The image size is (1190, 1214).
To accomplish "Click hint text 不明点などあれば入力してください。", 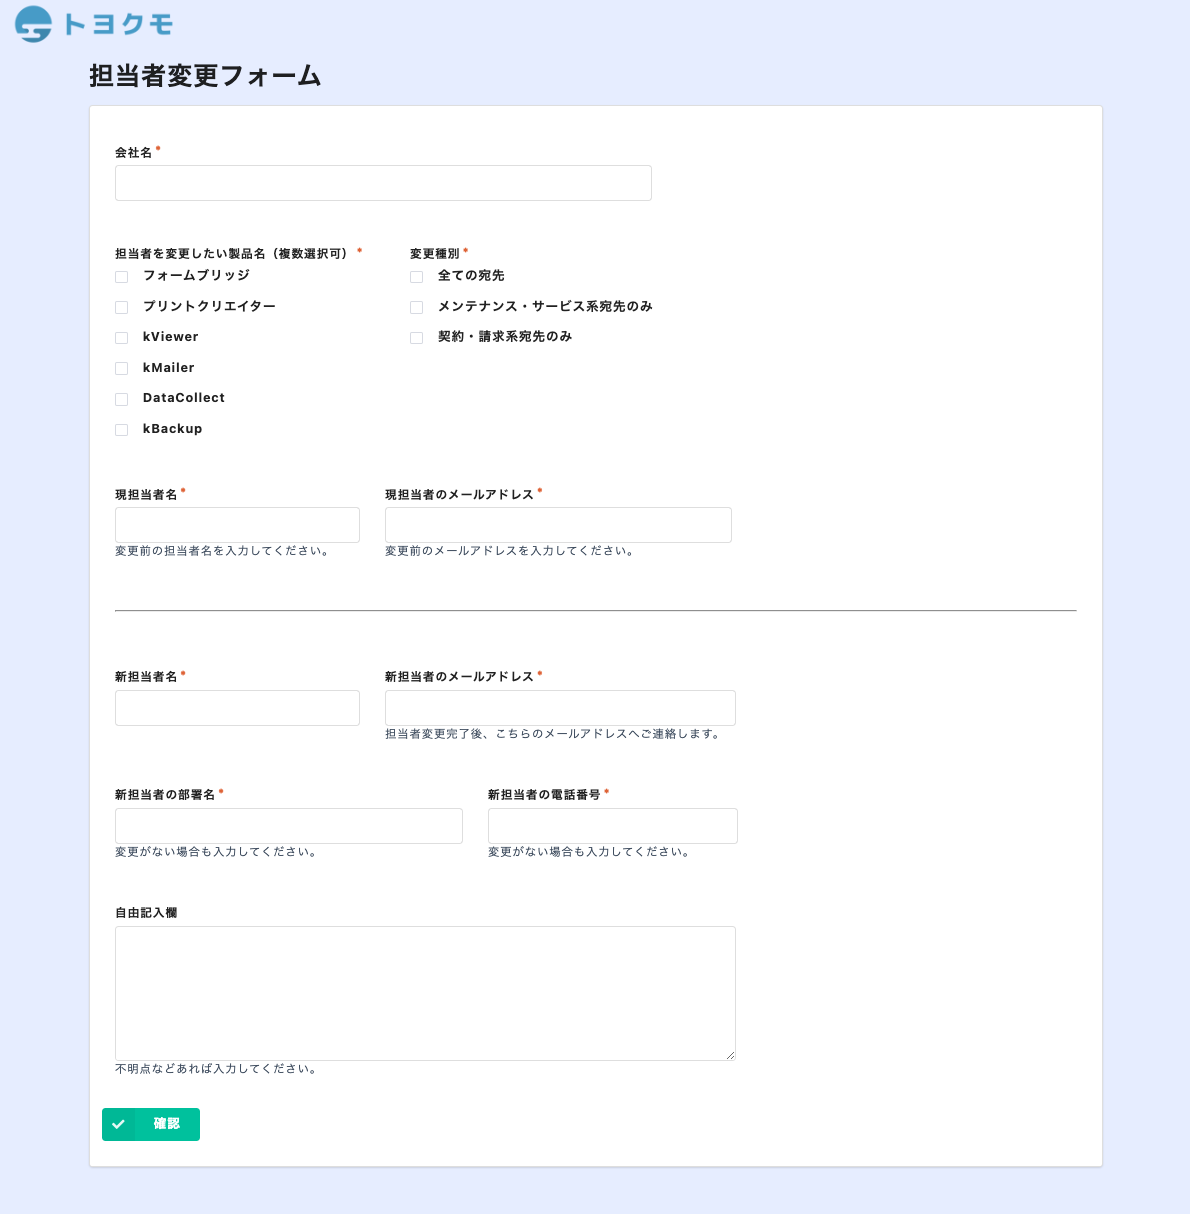I will tap(216, 1069).
